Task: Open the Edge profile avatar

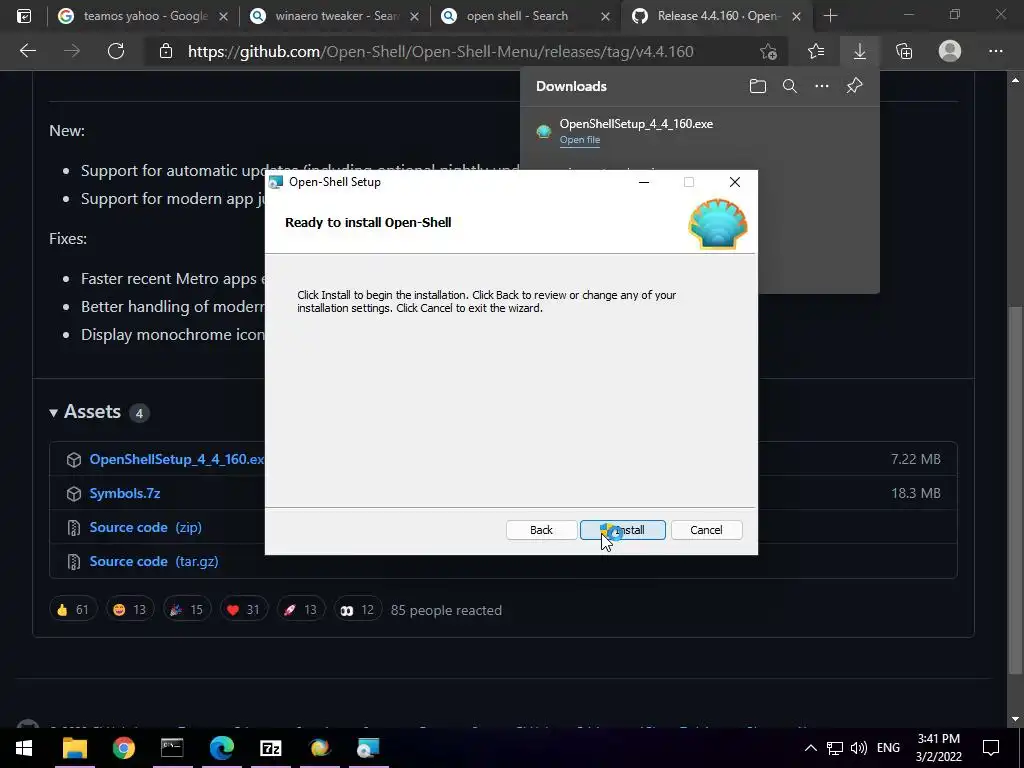Action: [950, 51]
